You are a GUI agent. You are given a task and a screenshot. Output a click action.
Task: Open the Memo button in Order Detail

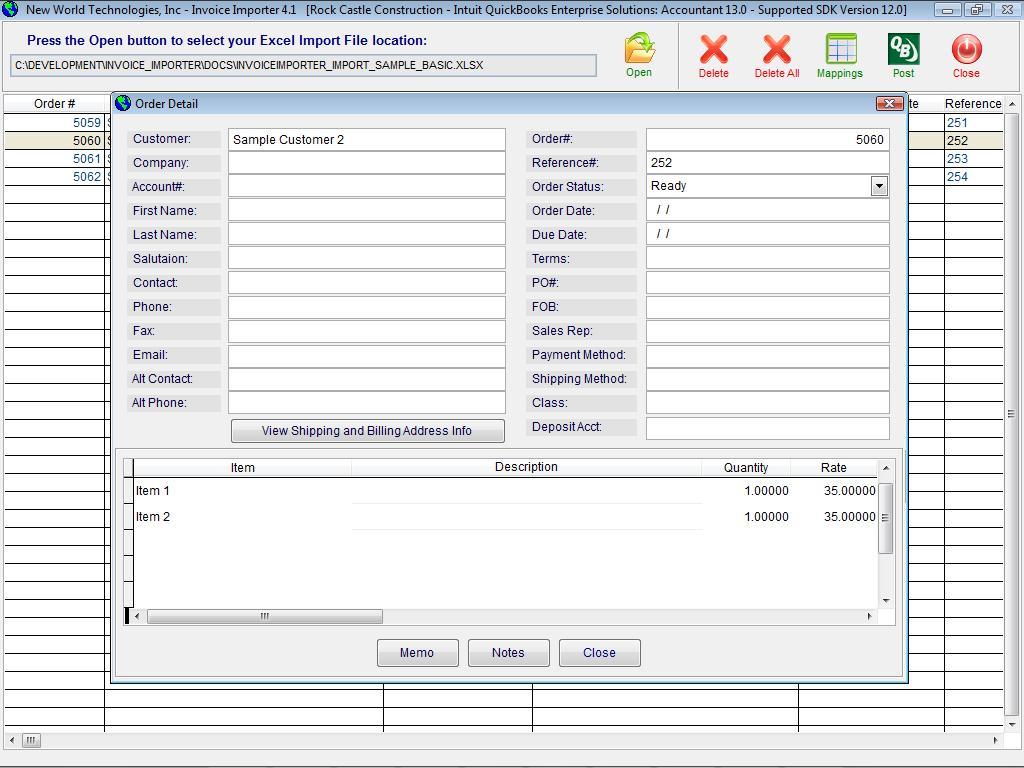coord(417,652)
